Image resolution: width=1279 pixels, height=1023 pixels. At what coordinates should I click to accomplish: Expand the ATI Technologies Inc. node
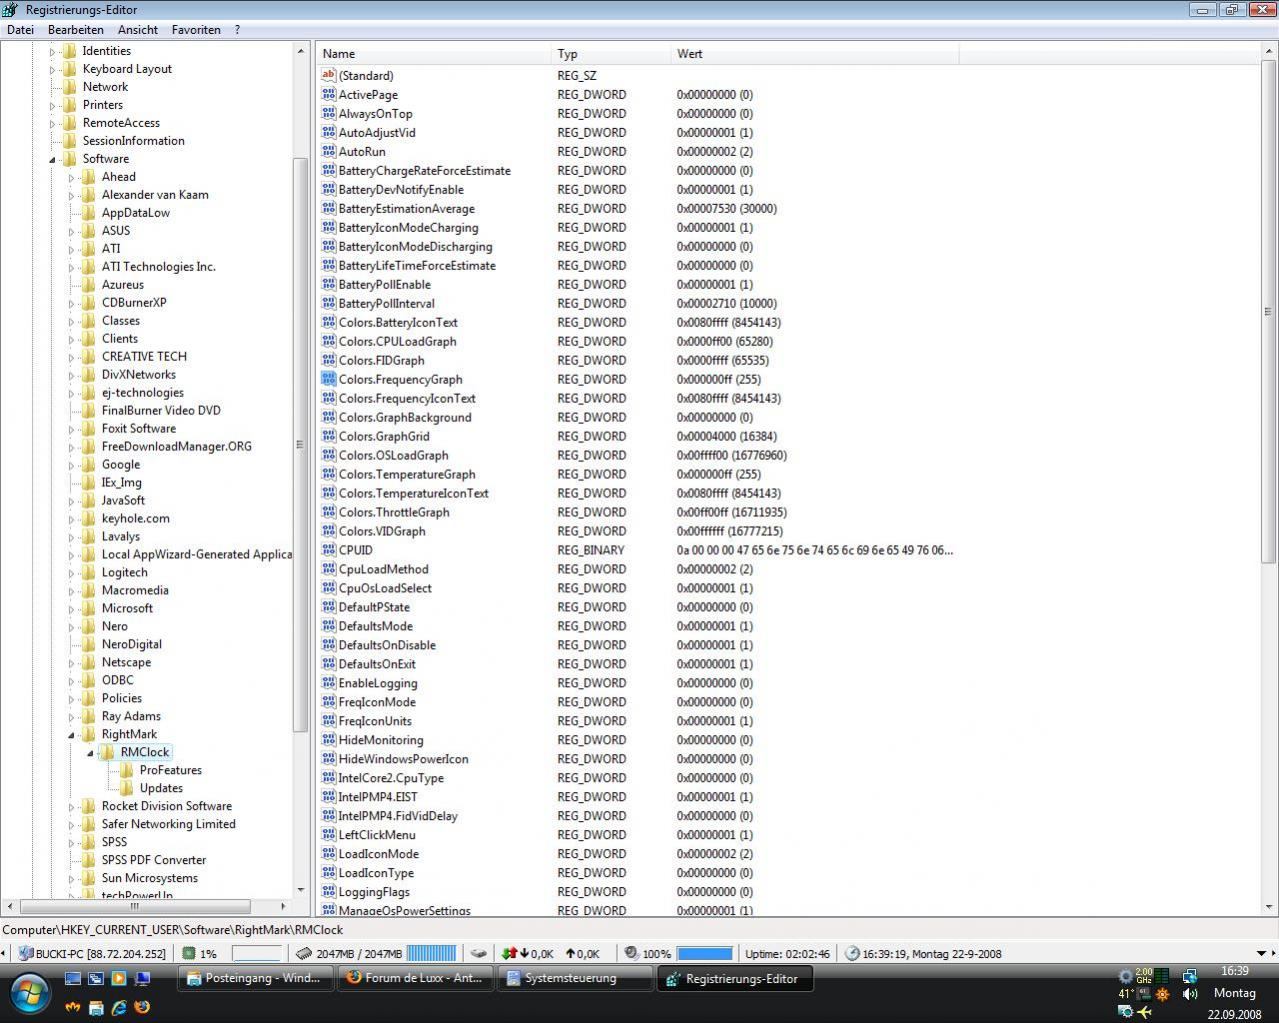click(x=71, y=267)
